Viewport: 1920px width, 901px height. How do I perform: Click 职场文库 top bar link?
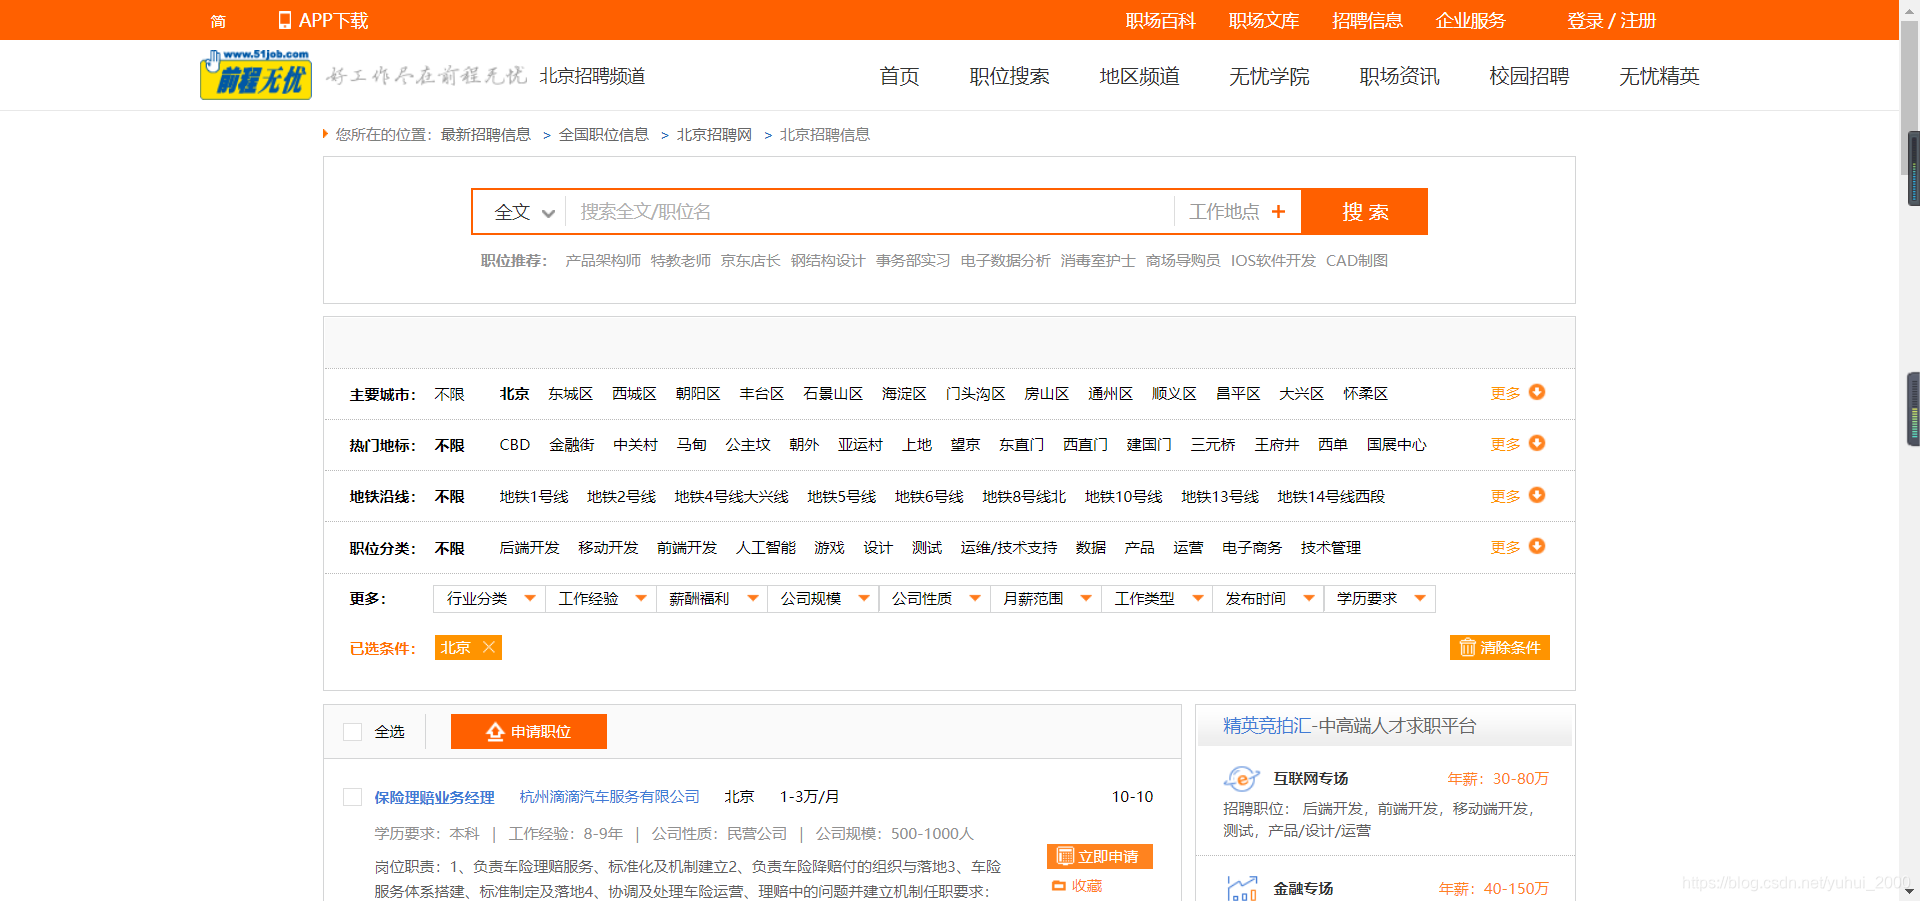coord(1263,21)
